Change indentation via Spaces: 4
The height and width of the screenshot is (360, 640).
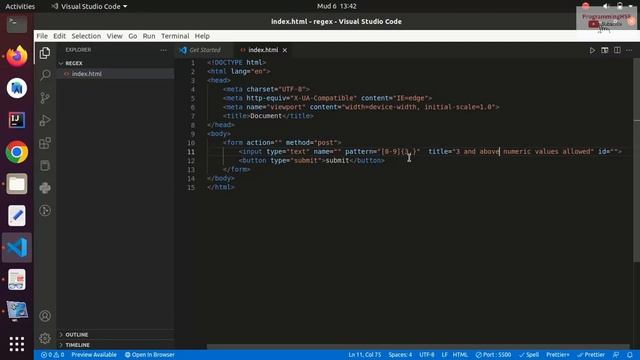click(x=400, y=355)
